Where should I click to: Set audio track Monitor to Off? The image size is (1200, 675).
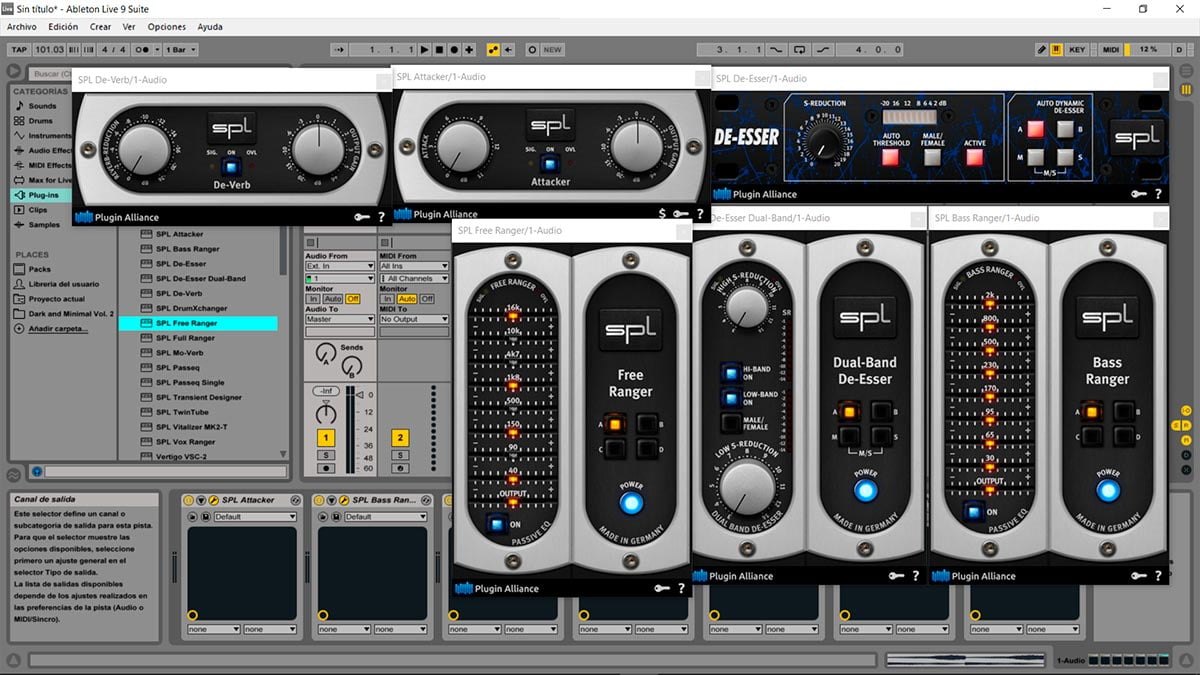(352, 299)
